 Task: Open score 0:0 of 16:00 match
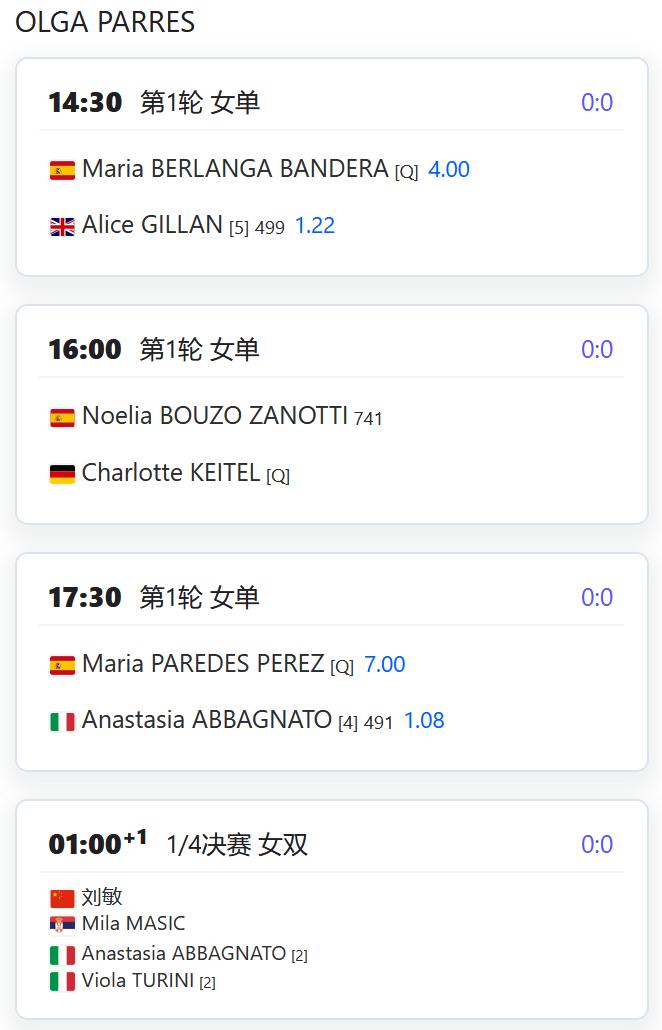[x=597, y=349]
